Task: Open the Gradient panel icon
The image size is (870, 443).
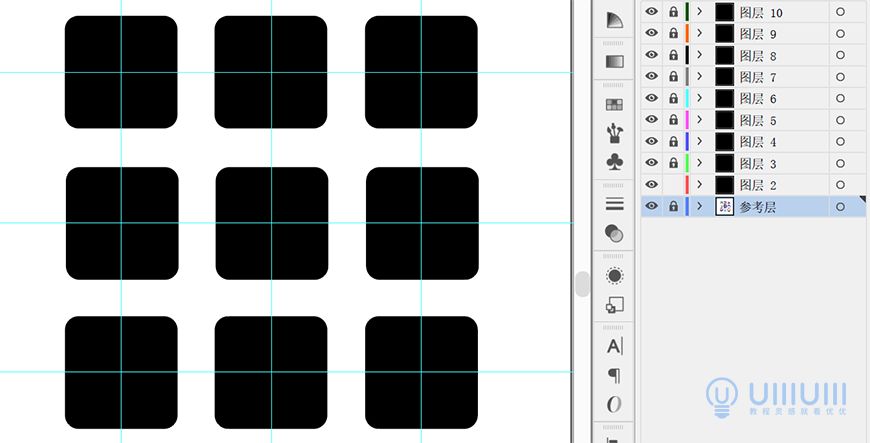Action: click(x=614, y=61)
